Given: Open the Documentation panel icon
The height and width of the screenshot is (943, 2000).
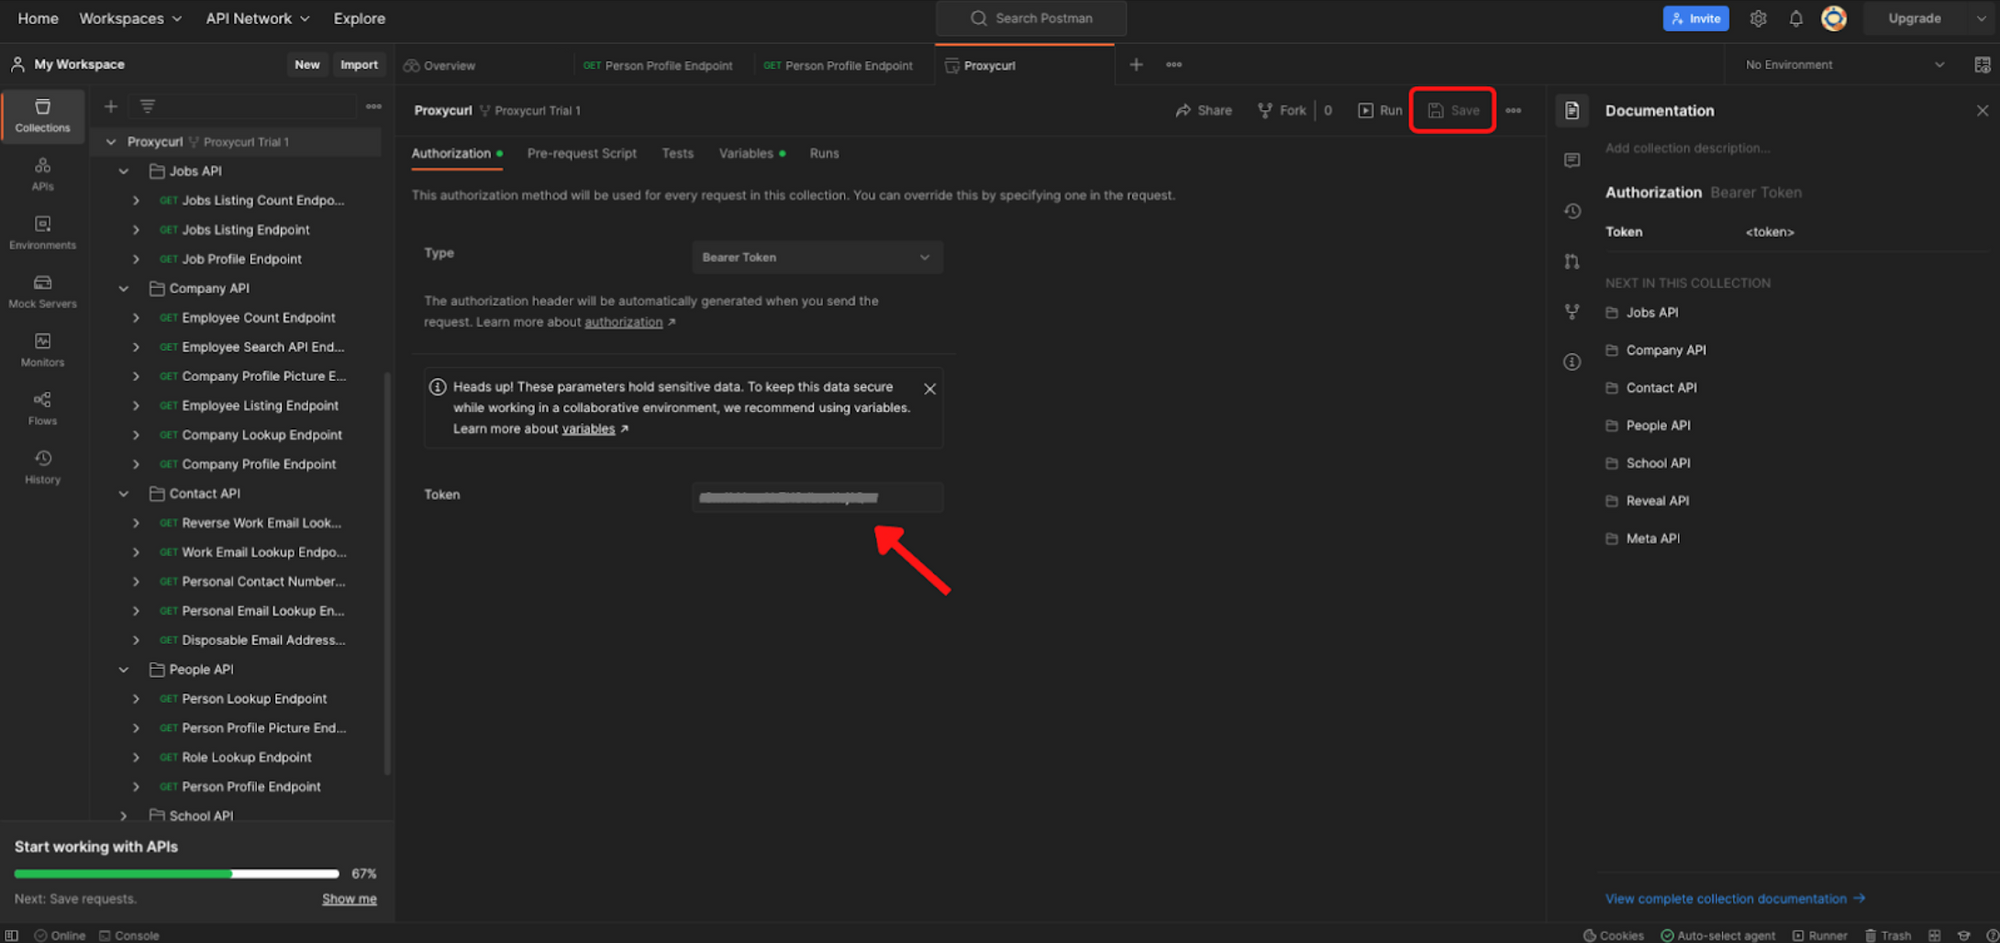Looking at the screenshot, I should pyautogui.click(x=1572, y=110).
